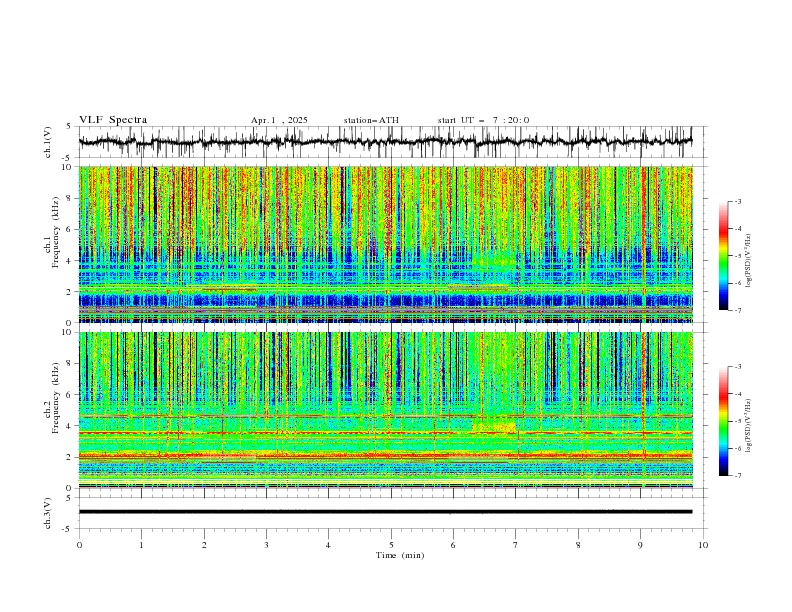Click the ch.2 "Frequency (kHz)" axis label
Screen dimensions: 792x612
(x=56, y=398)
